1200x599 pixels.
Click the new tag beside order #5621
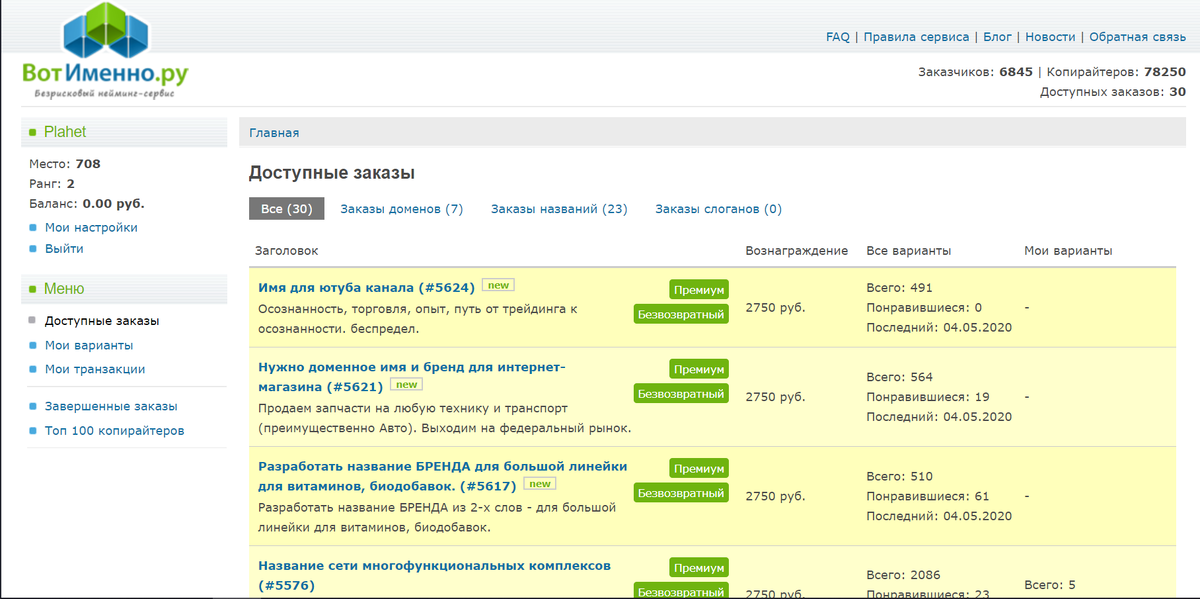pyautogui.click(x=406, y=384)
